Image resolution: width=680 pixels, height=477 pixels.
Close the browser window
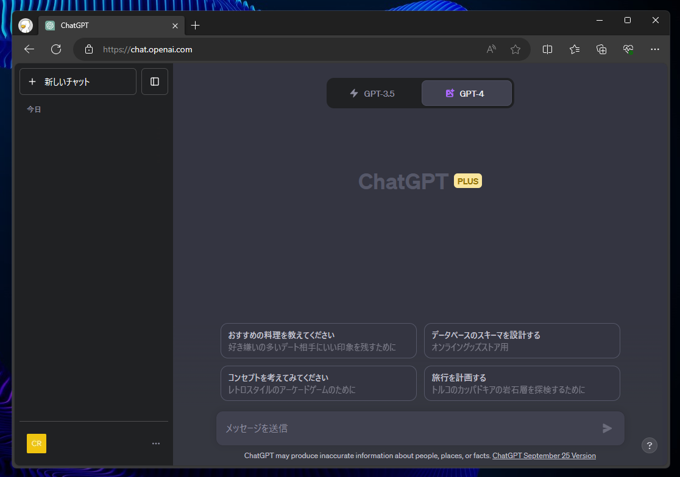click(x=655, y=20)
